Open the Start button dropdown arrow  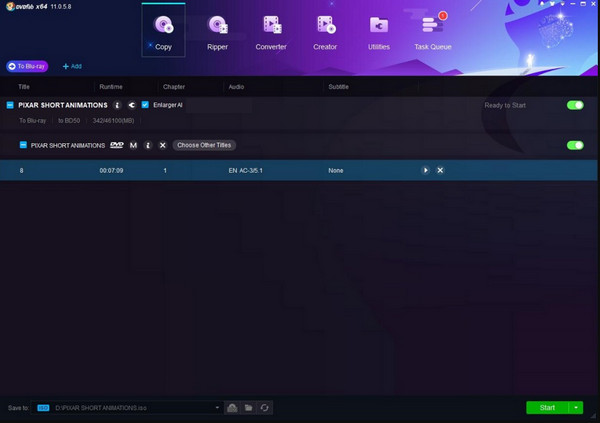click(576, 408)
